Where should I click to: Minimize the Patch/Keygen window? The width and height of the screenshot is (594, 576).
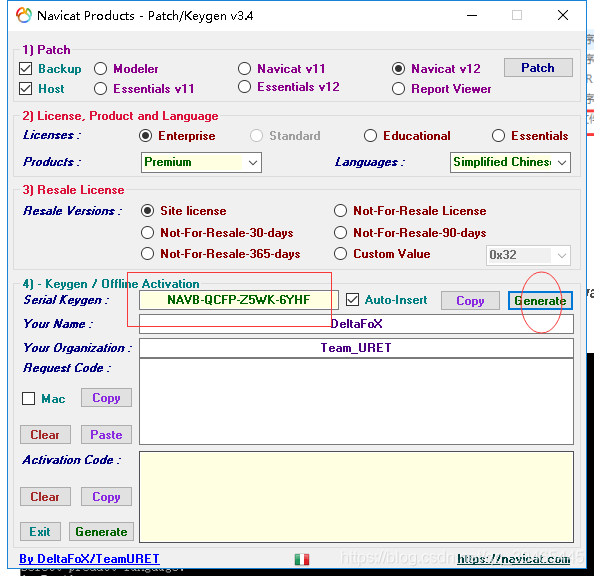coord(472,16)
